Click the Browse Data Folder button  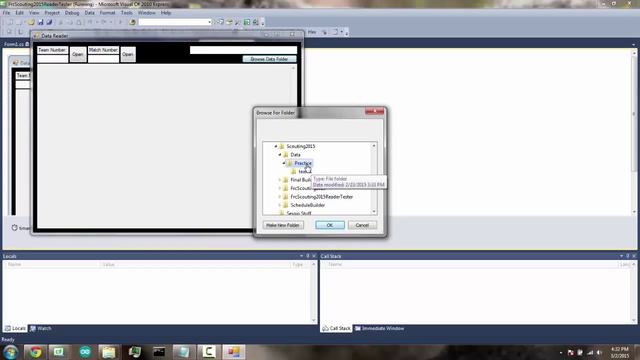(x=269, y=59)
